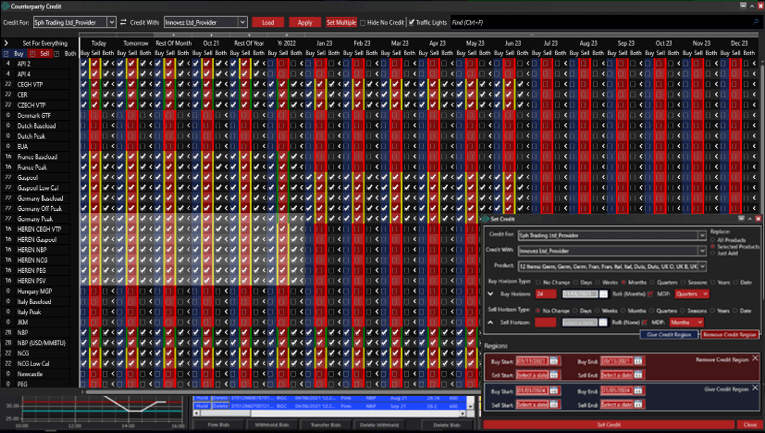
Task: Disable the Traffic Lights checkbox
Action: point(413,22)
